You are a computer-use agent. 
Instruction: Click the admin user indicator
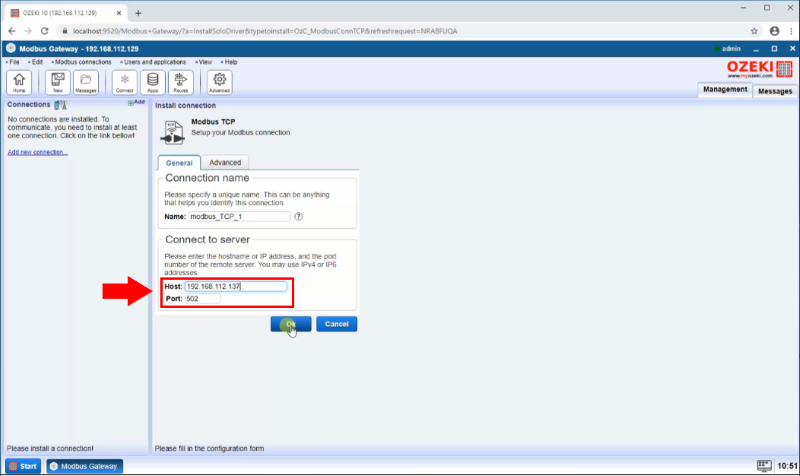click(x=728, y=48)
